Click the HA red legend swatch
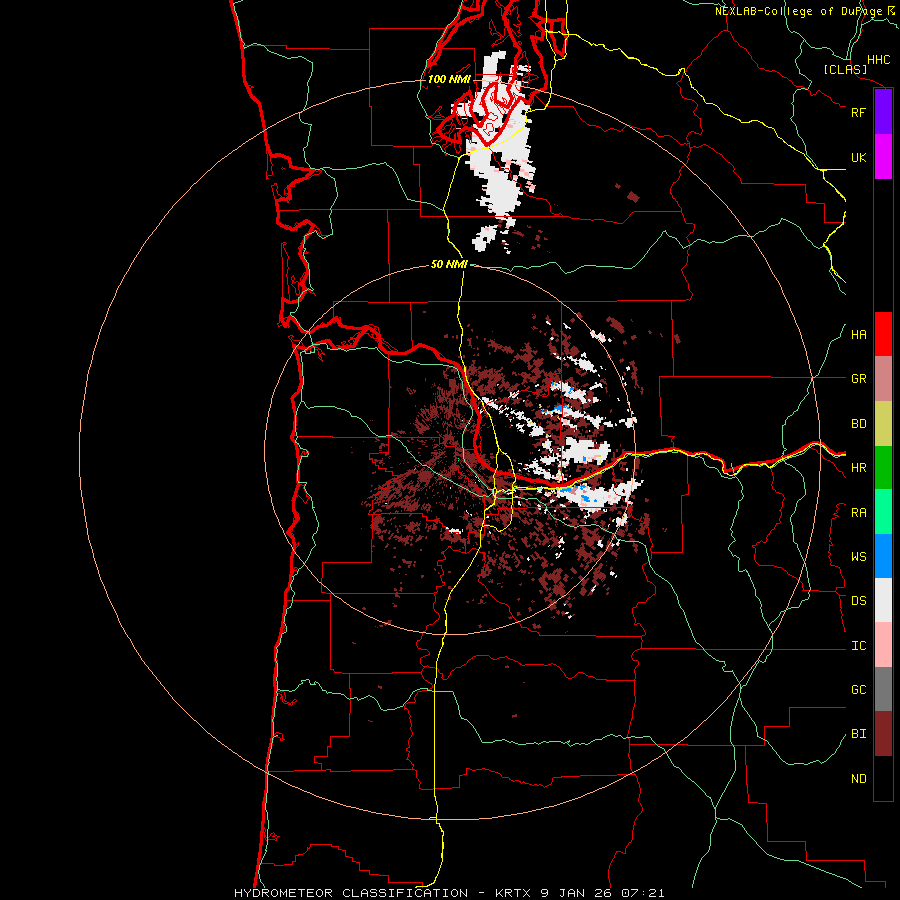The height and width of the screenshot is (900, 900). (x=883, y=334)
